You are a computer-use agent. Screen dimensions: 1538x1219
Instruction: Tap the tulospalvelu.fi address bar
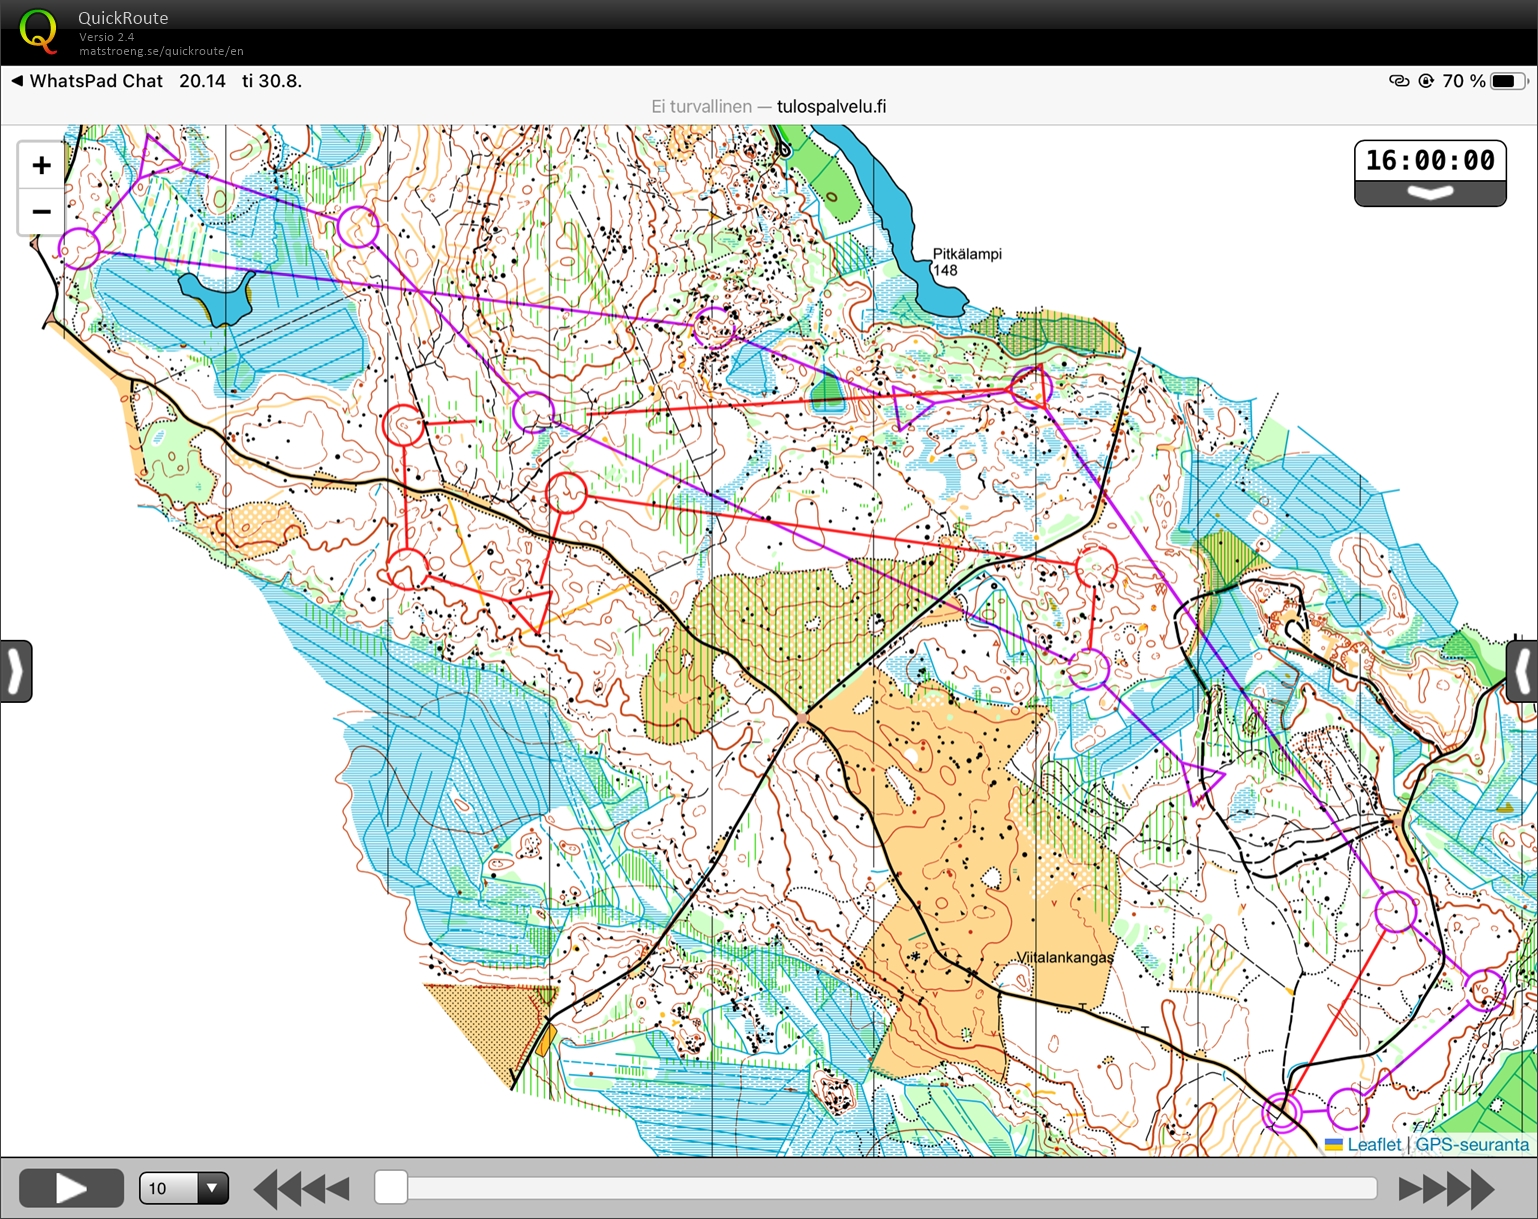tap(768, 107)
